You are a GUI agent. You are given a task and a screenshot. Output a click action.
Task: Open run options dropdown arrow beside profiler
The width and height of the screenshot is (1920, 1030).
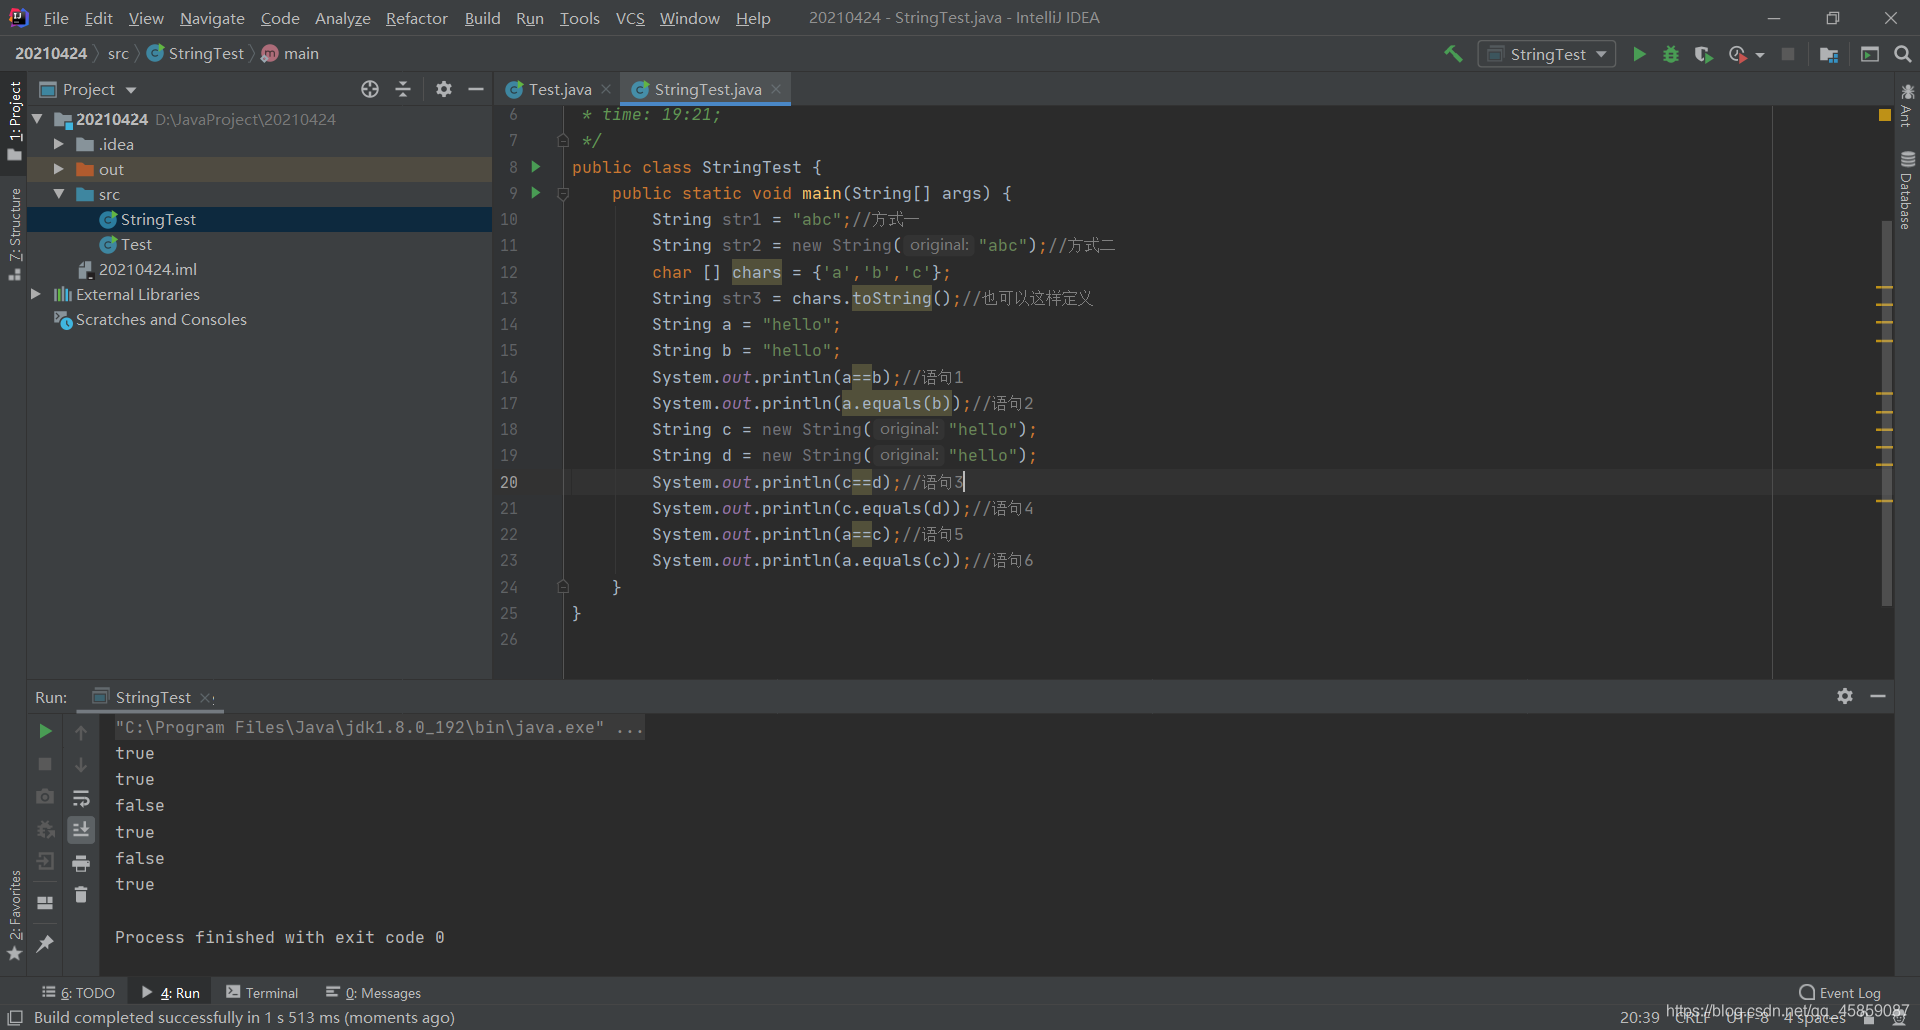[1760, 55]
